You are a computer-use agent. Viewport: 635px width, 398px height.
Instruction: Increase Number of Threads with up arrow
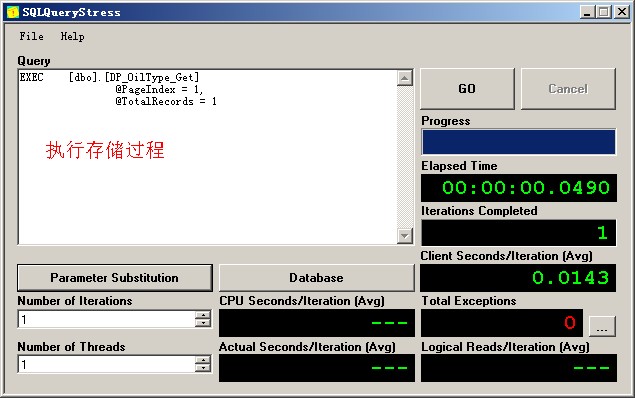point(203,360)
